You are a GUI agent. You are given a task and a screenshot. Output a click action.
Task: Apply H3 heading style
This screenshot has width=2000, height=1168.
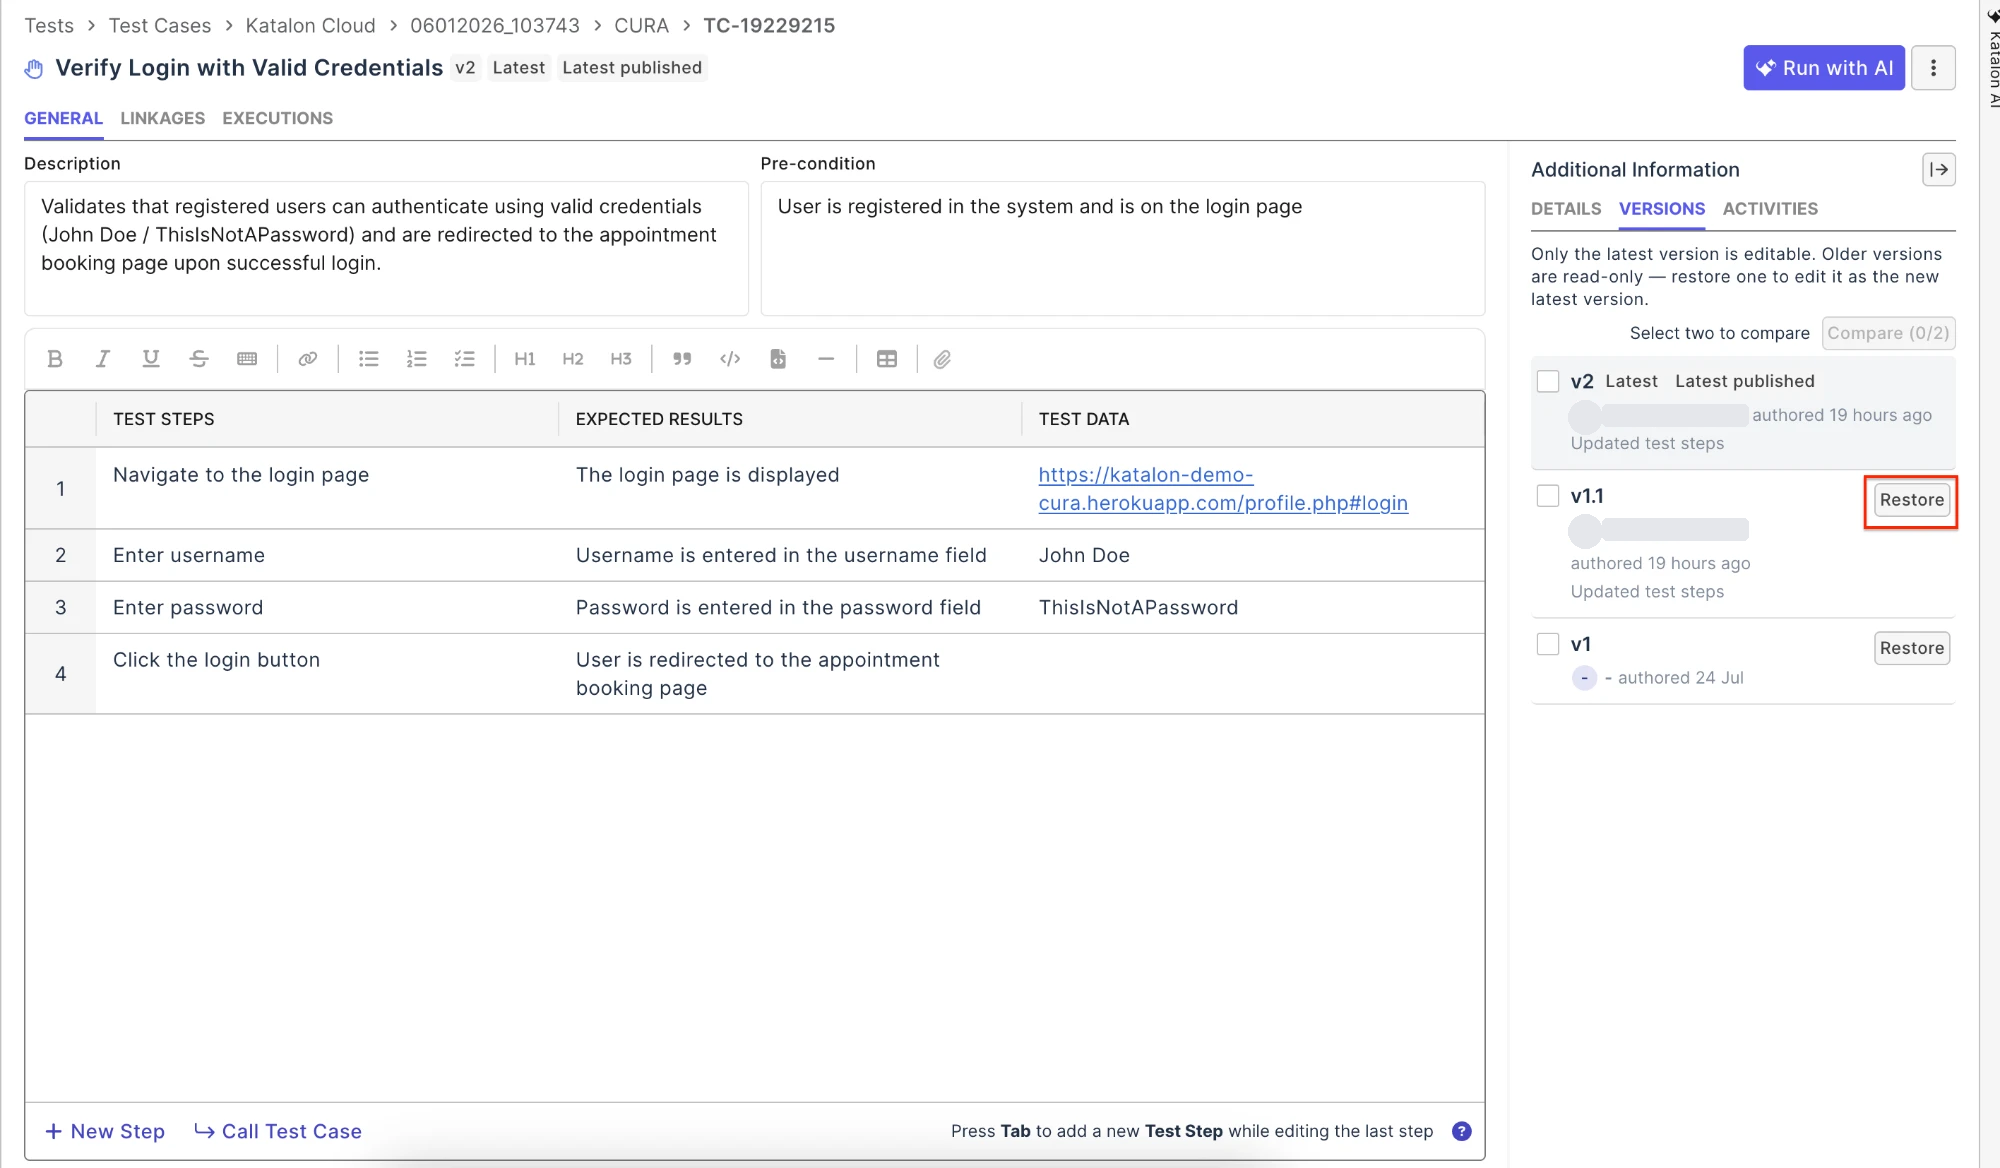621,359
